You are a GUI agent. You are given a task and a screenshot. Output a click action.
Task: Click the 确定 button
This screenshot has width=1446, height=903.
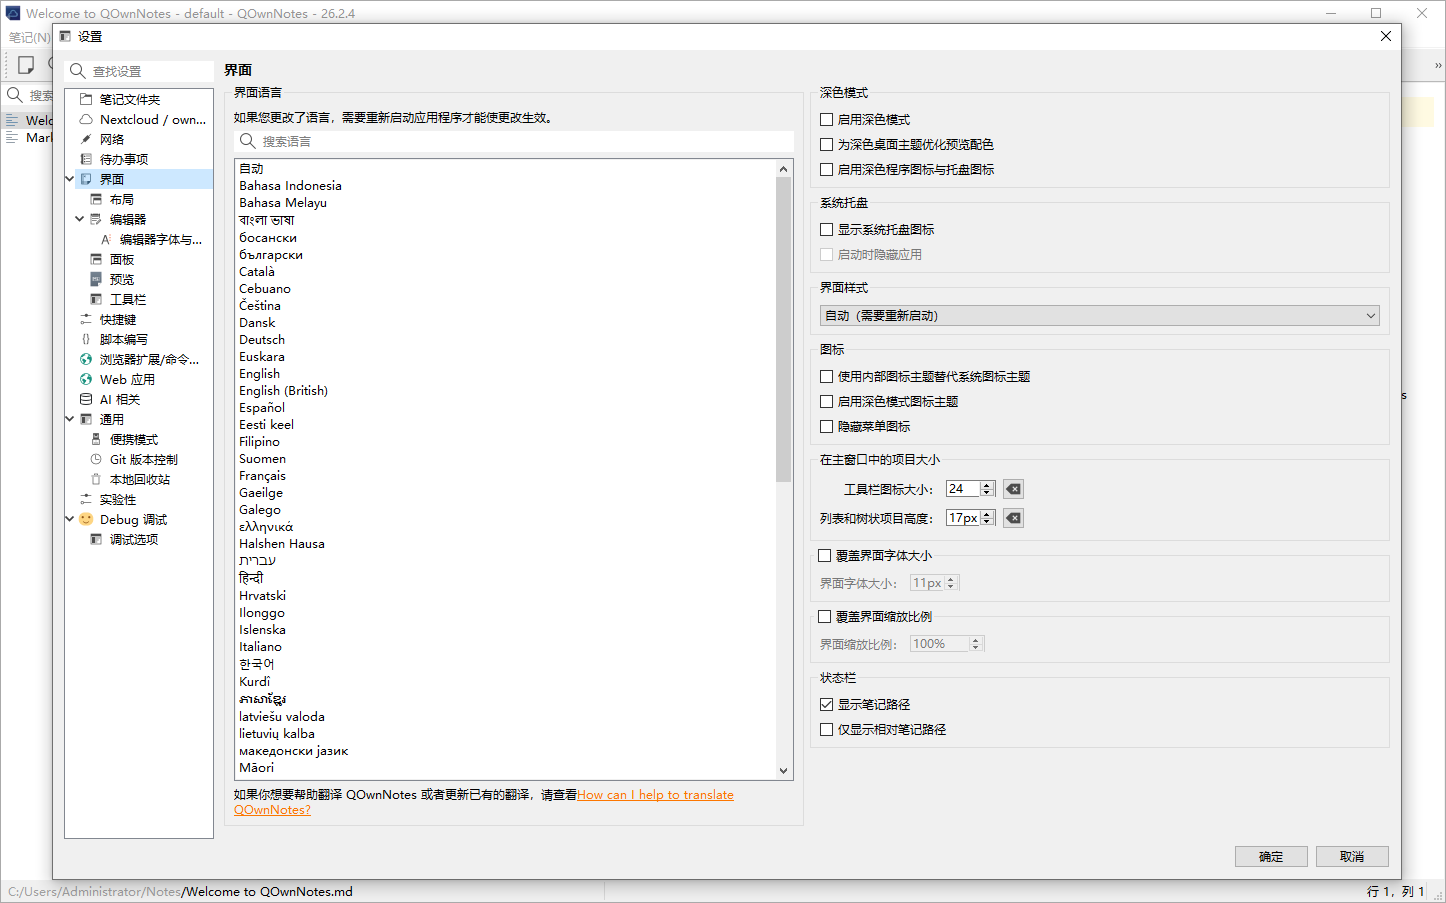click(x=1270, y=856)
